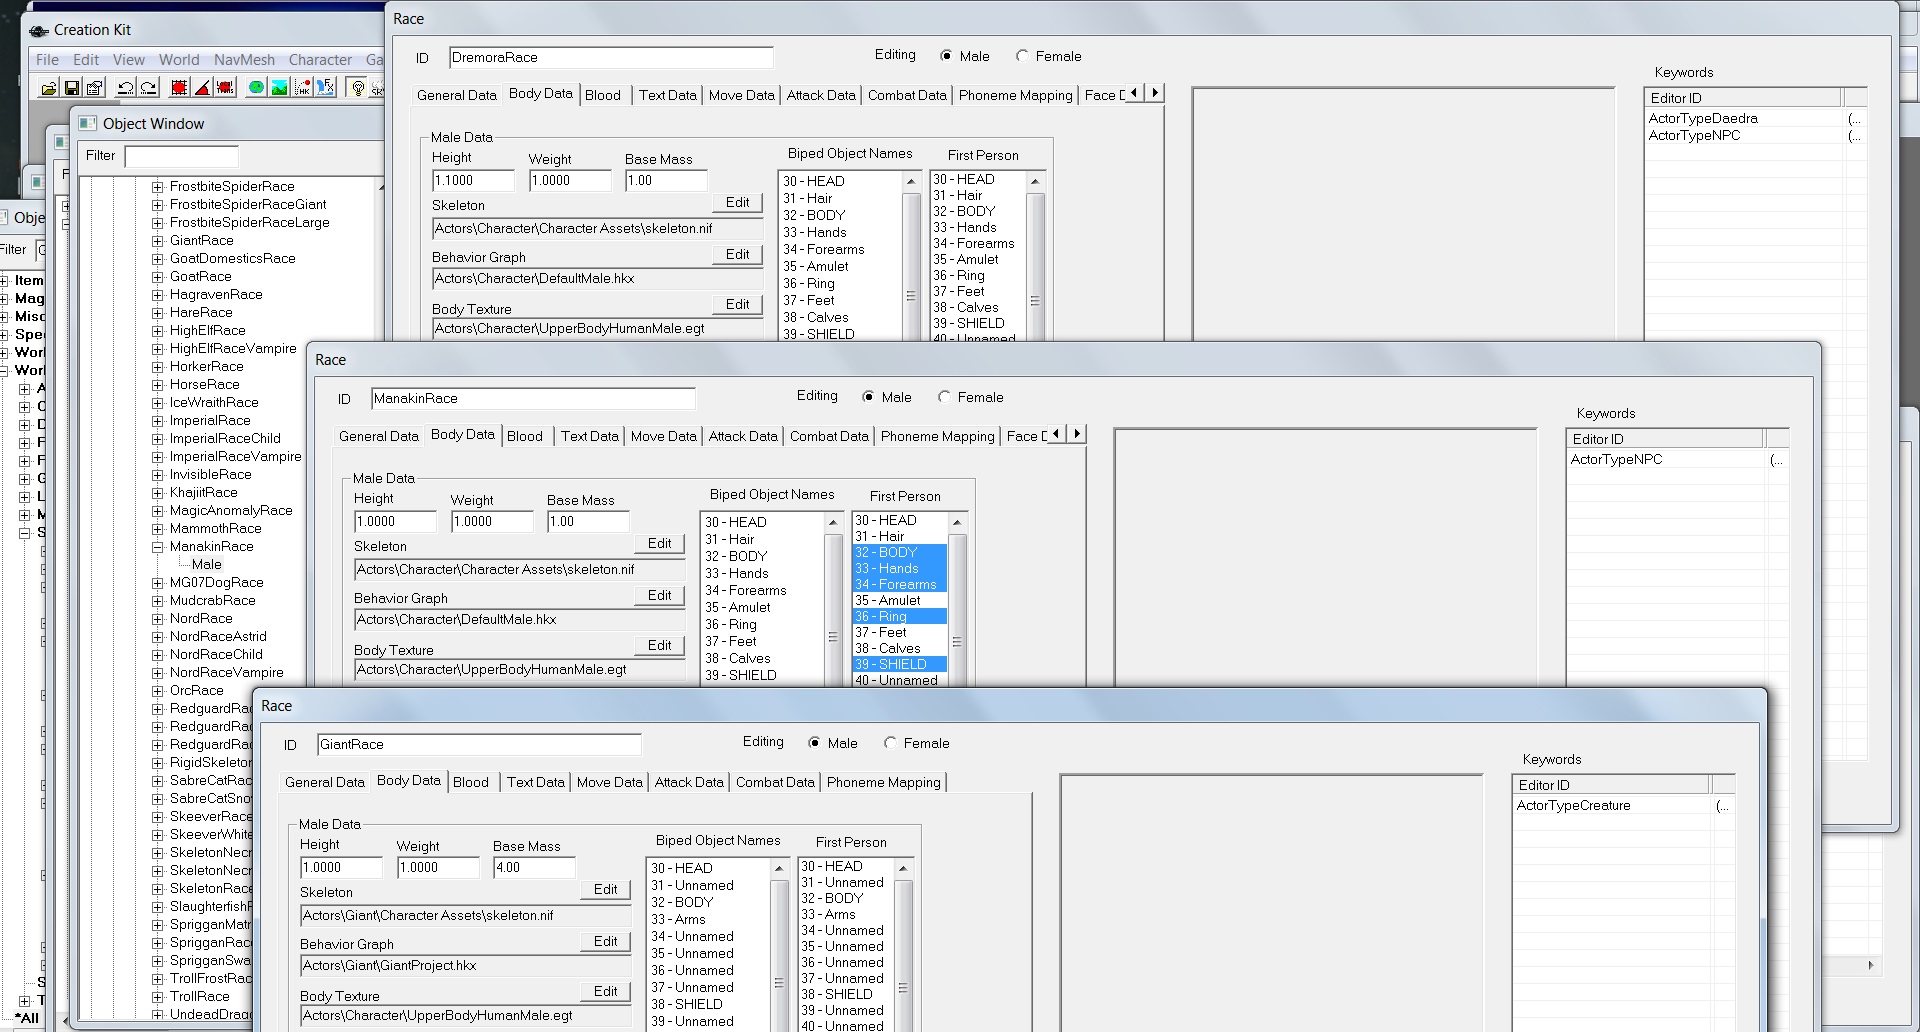Click the Undo toolbar icon

pyautogui.click(x=125, y=88)
